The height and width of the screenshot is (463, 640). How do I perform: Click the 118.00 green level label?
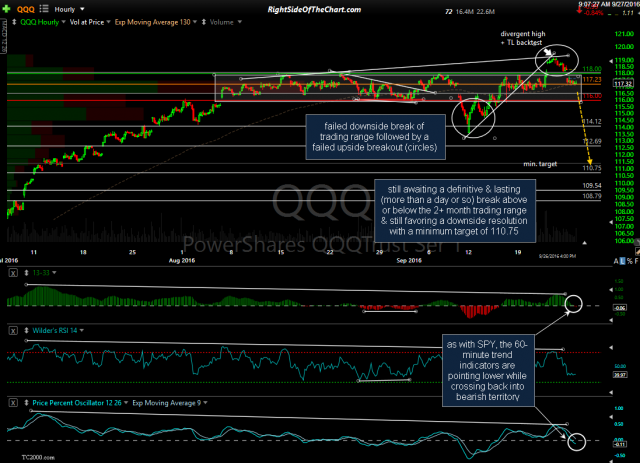click(x=592, y=69)
